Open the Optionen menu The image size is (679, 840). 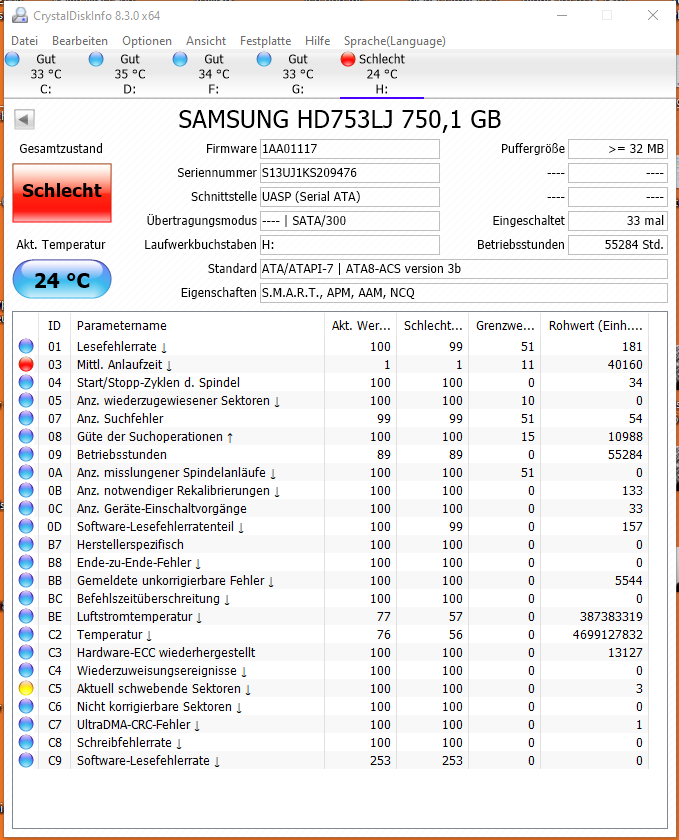coord(147,41)
